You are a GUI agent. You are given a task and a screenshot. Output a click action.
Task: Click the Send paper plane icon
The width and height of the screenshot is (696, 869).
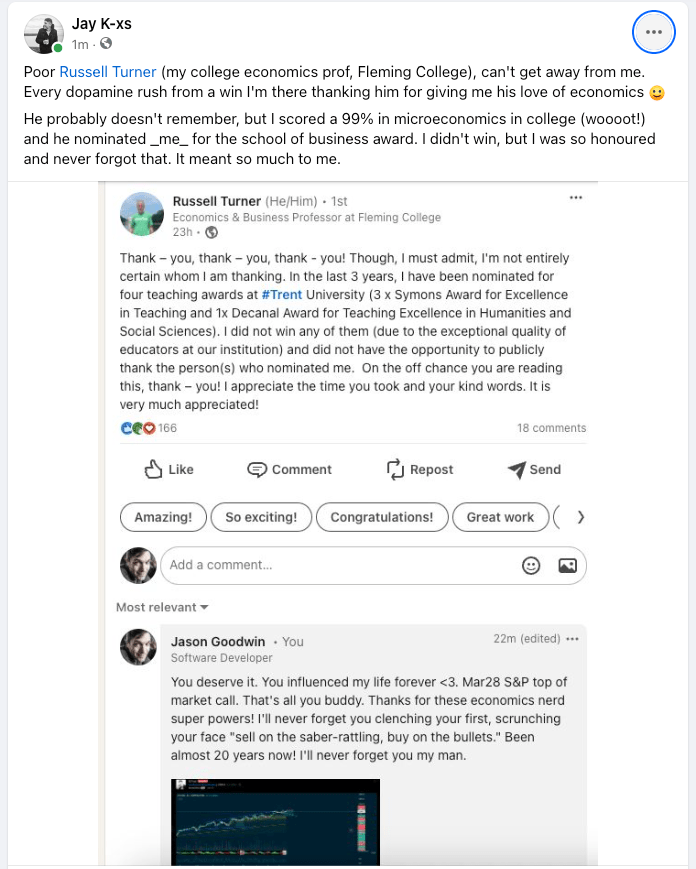pos(516,469)
